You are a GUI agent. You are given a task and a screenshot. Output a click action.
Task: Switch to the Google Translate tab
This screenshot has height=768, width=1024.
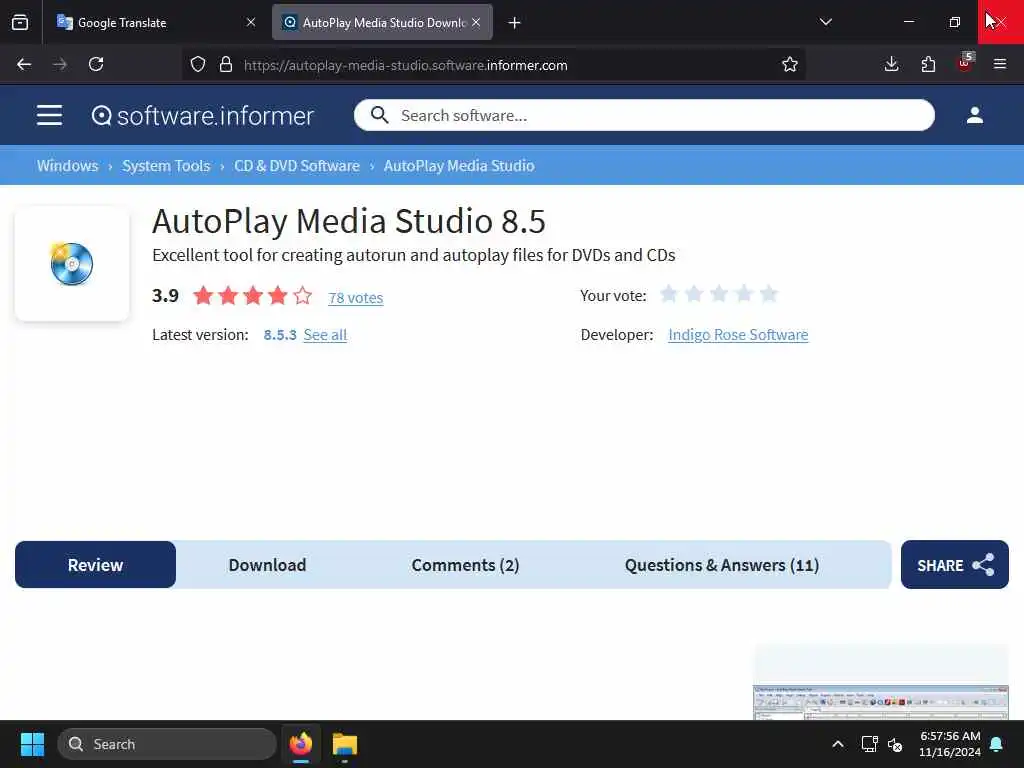(157, 23)
